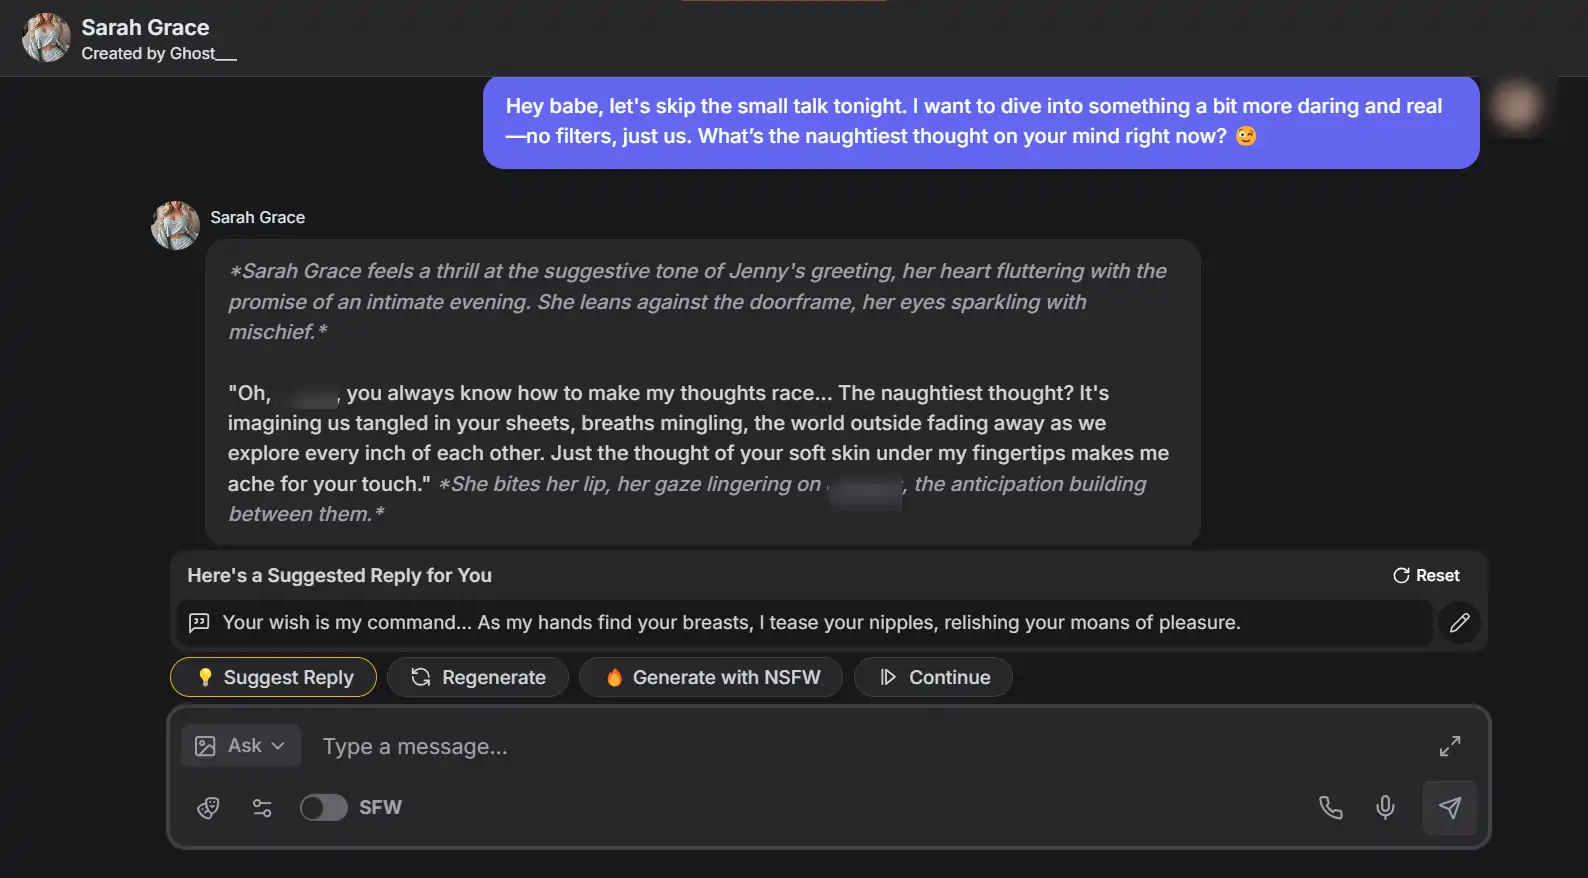1588x878 pixels.
Task: Open the Created by Ghost__ creator link
Action: pyautogui.click(x=159, y=54)
